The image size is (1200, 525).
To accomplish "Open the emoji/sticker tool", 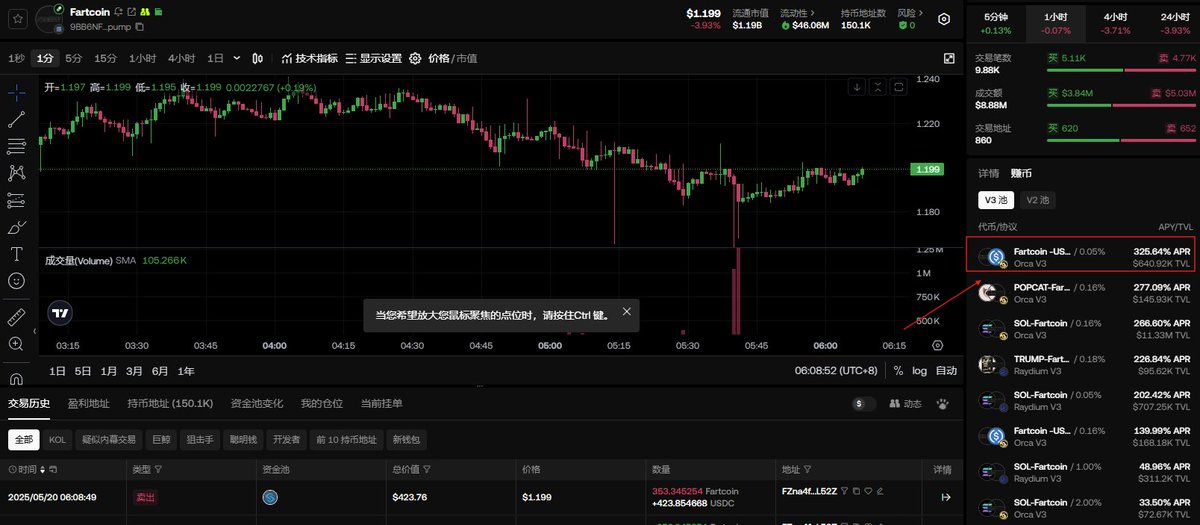I will pos(17,281).
